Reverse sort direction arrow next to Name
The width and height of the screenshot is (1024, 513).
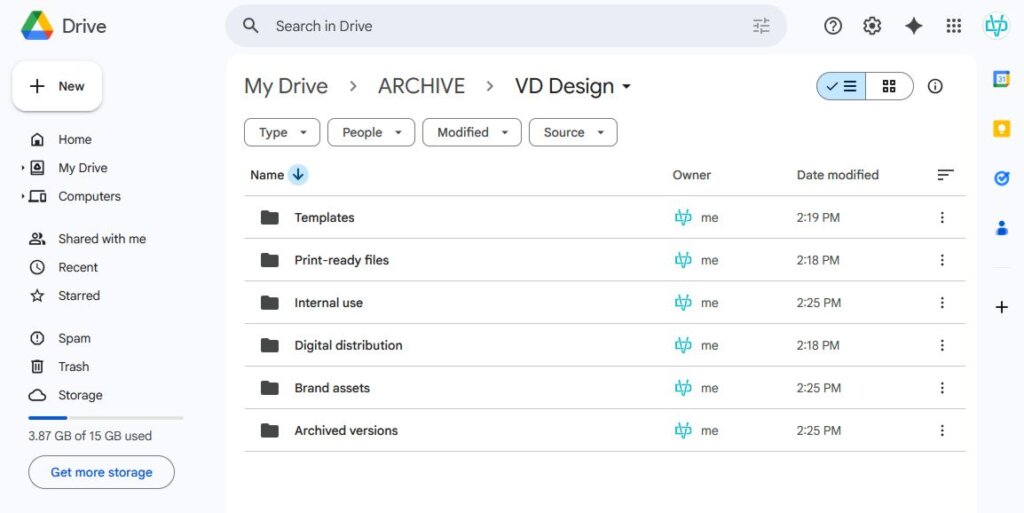click(x=298, y=175)
